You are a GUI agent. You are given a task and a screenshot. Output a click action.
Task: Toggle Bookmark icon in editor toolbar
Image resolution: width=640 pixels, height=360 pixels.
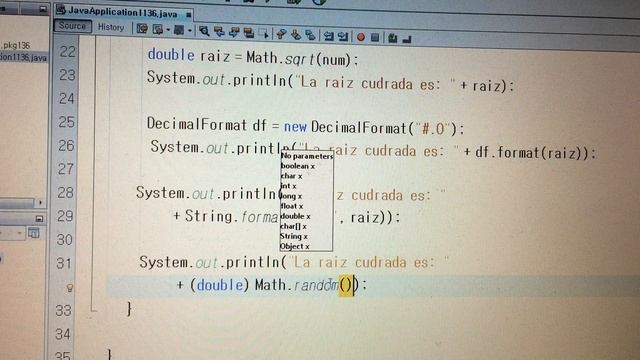tap(311, 36)
